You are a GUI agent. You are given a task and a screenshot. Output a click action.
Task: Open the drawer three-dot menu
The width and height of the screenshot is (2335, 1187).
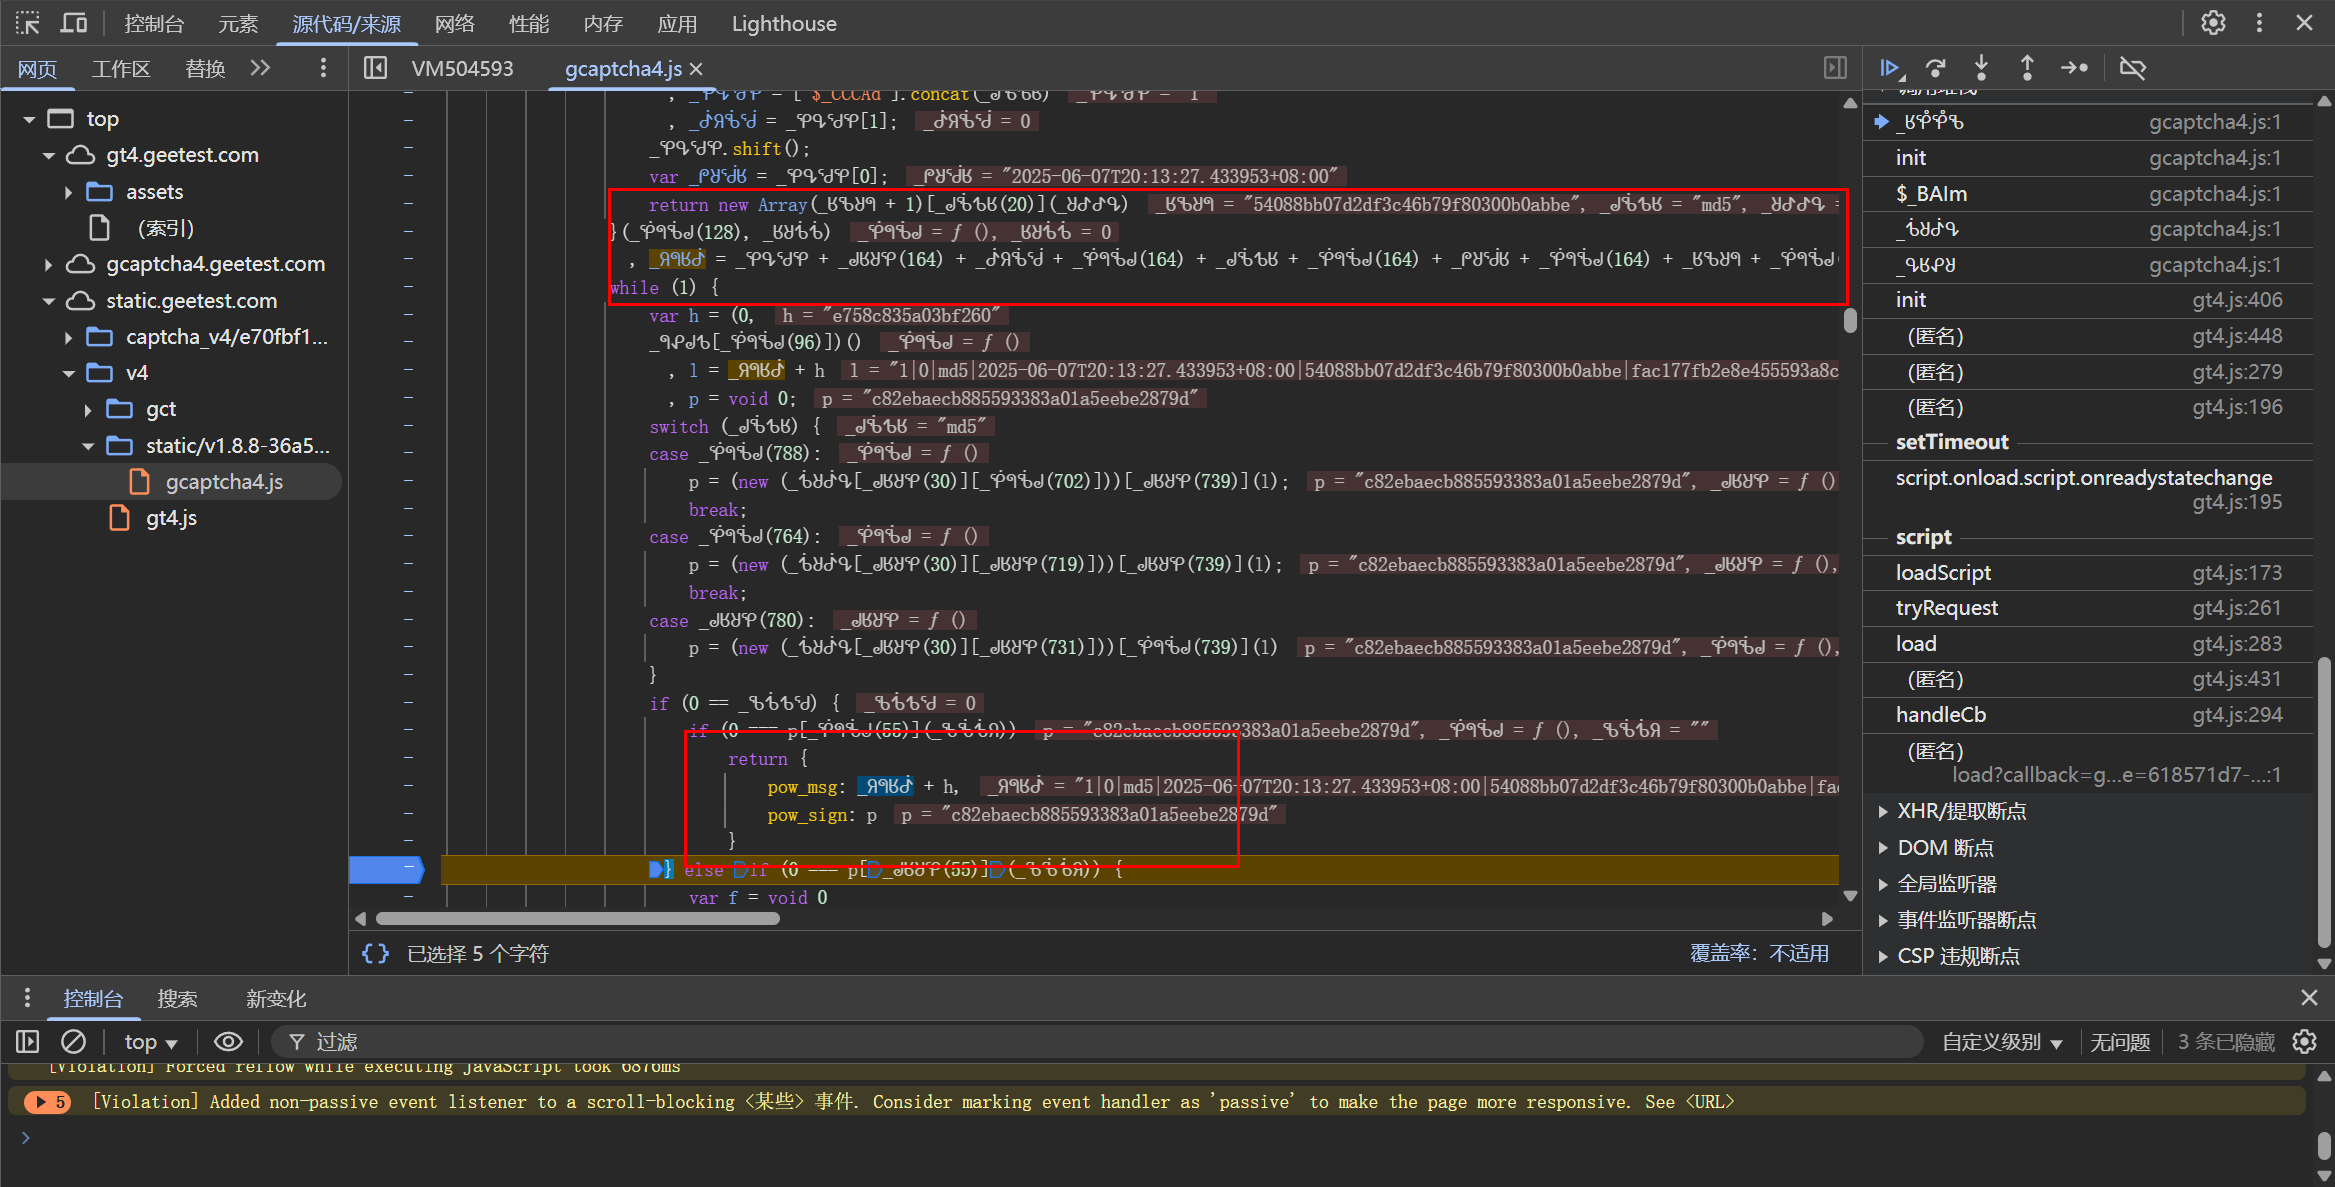coord(27,998)
